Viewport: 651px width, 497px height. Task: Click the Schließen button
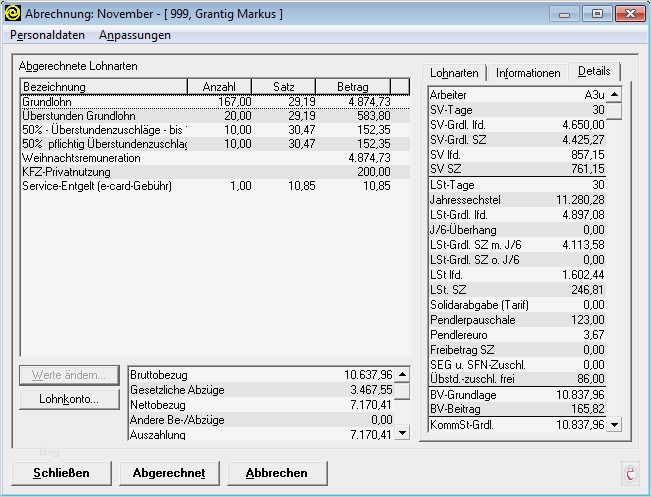[x=61, y=473]
